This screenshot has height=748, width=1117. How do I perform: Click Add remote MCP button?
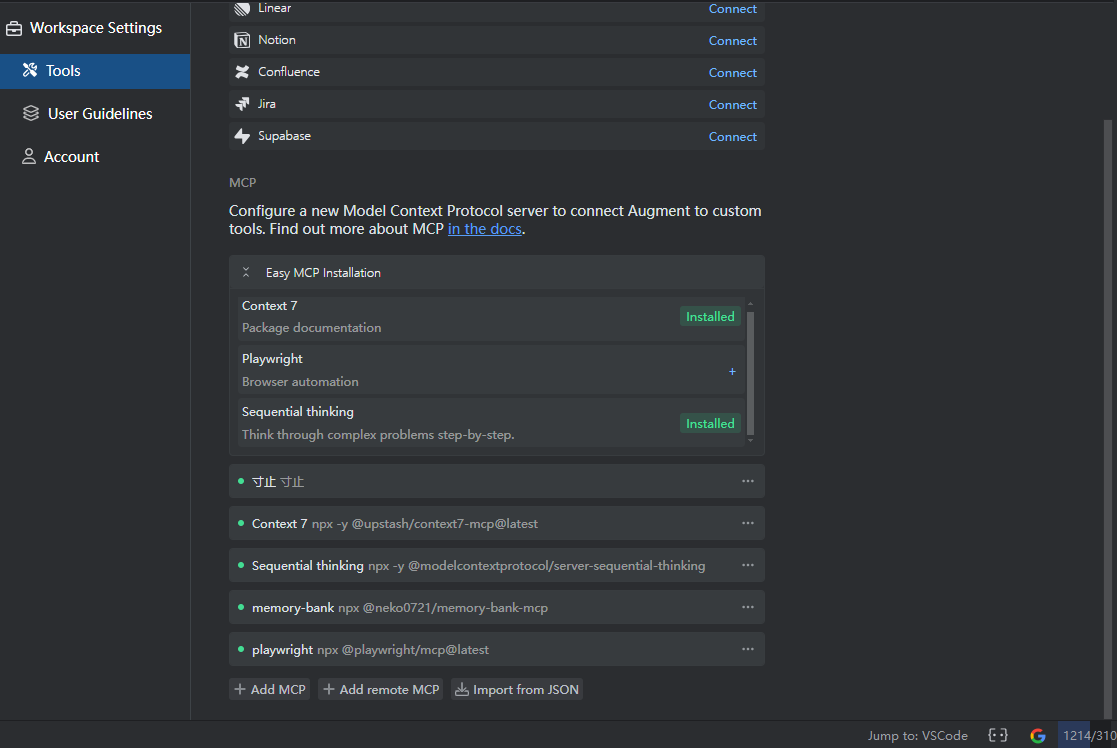(x=380, y=690)
